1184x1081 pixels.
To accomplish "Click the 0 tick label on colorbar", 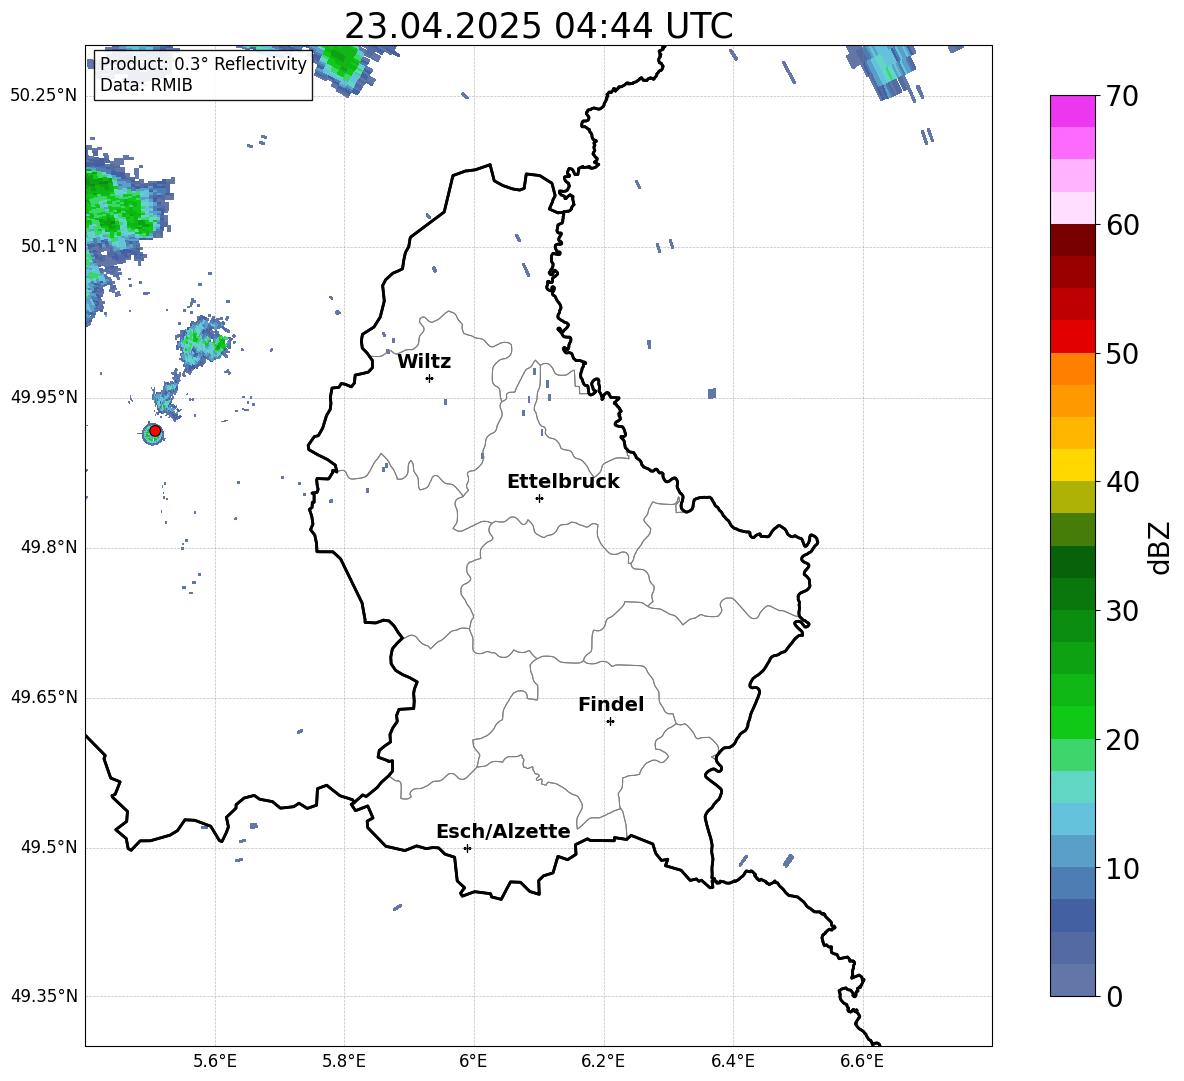I will tap(1115, 996).
